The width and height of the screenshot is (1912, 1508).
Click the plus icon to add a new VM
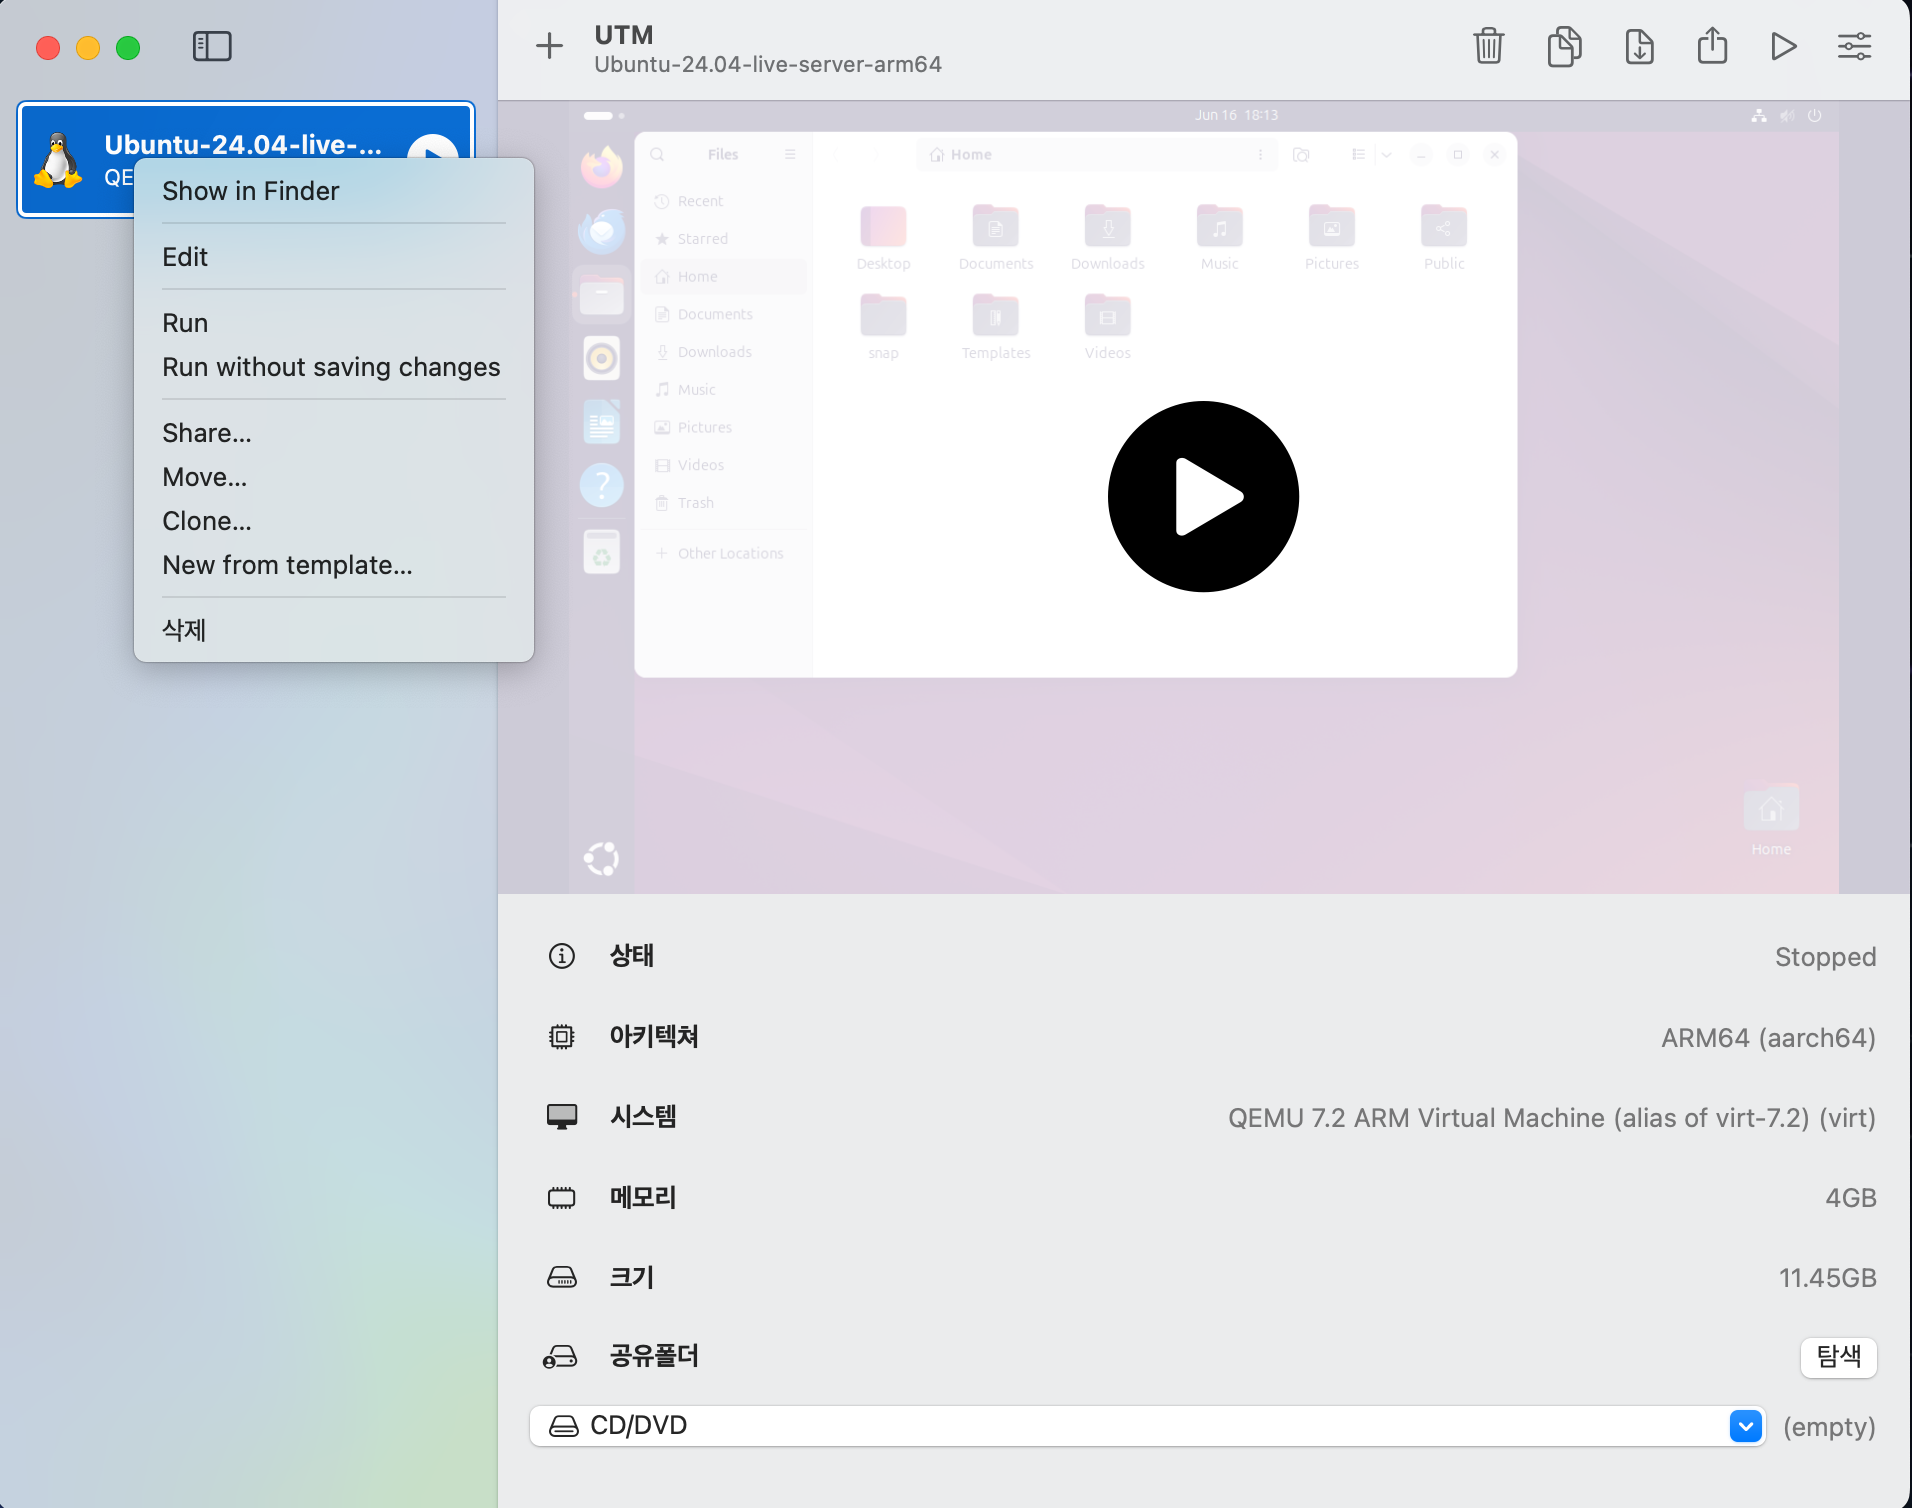pyautogui.click(x=549, y=46)
